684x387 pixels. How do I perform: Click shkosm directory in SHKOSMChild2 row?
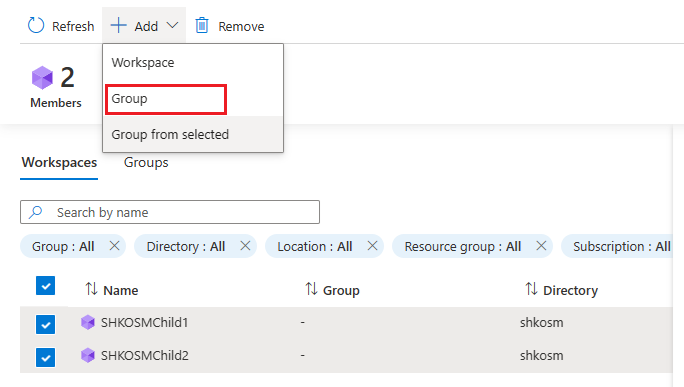tap(541, 355)
